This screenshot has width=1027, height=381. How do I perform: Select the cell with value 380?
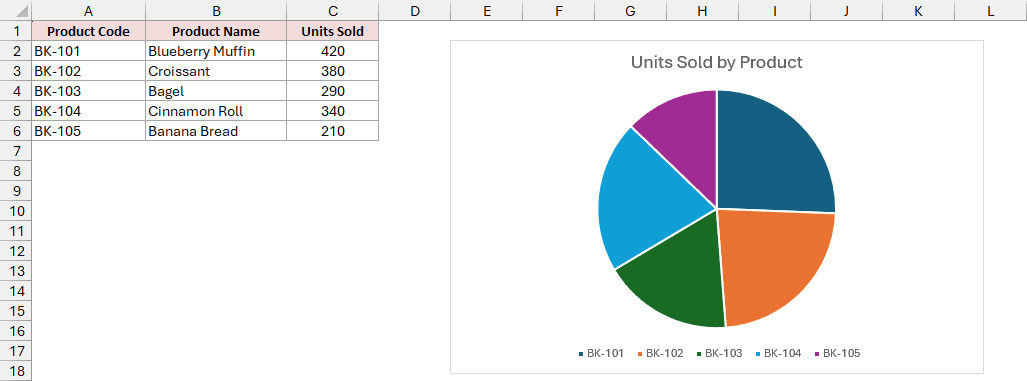point(333,71)
